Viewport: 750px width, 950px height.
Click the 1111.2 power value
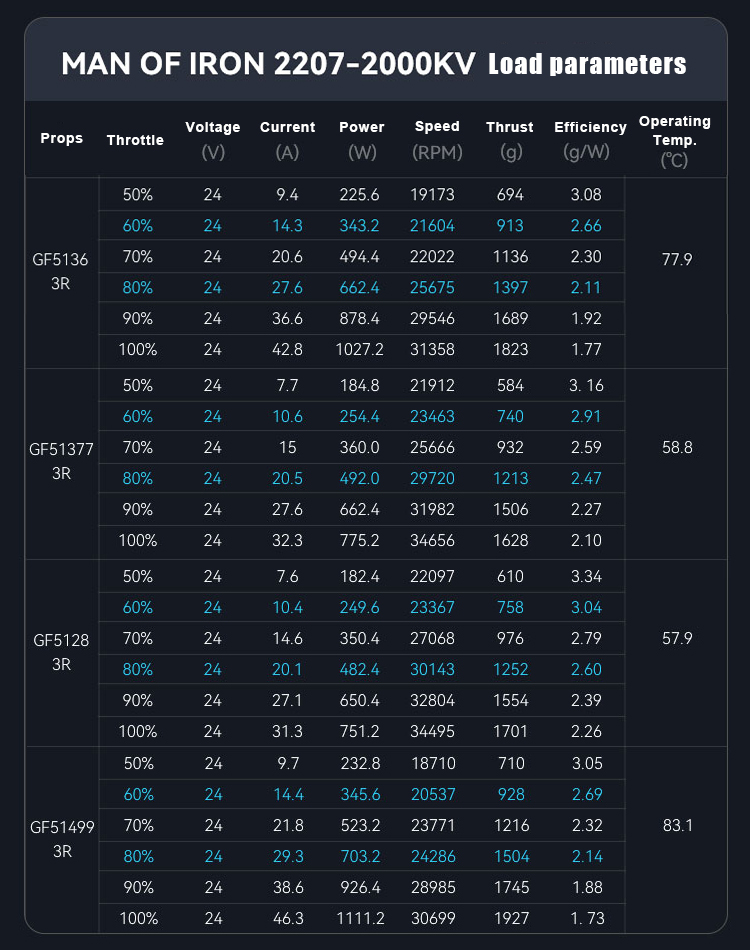(361, 919)
